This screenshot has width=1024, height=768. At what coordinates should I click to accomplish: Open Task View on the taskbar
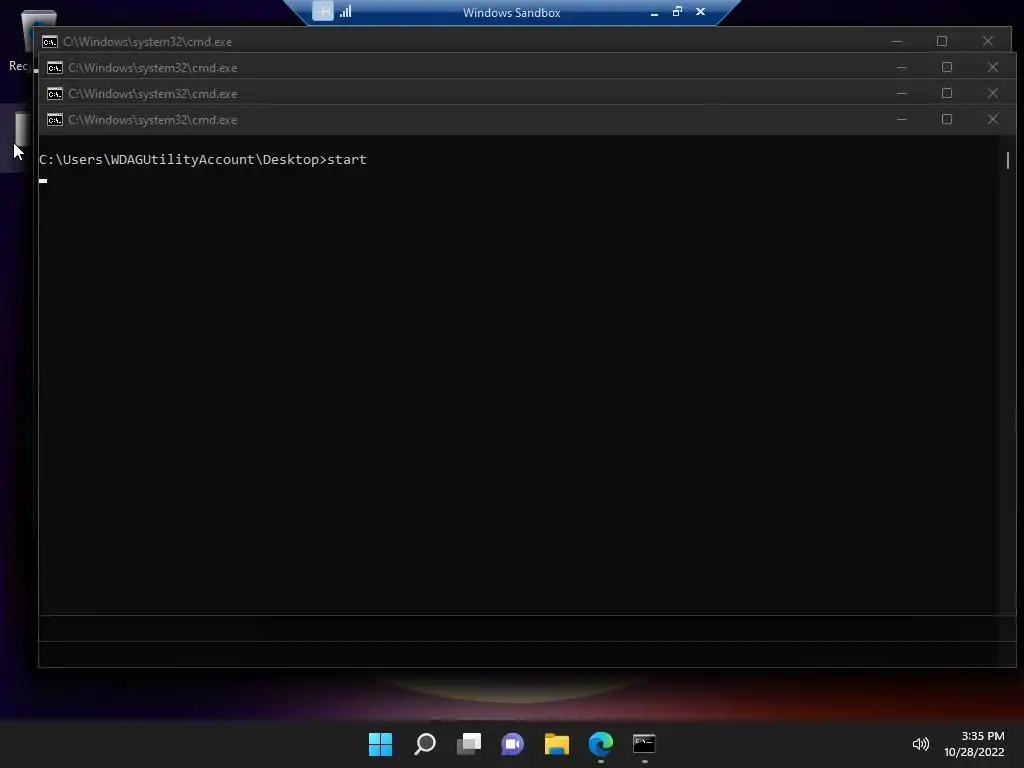coord(469,744)
